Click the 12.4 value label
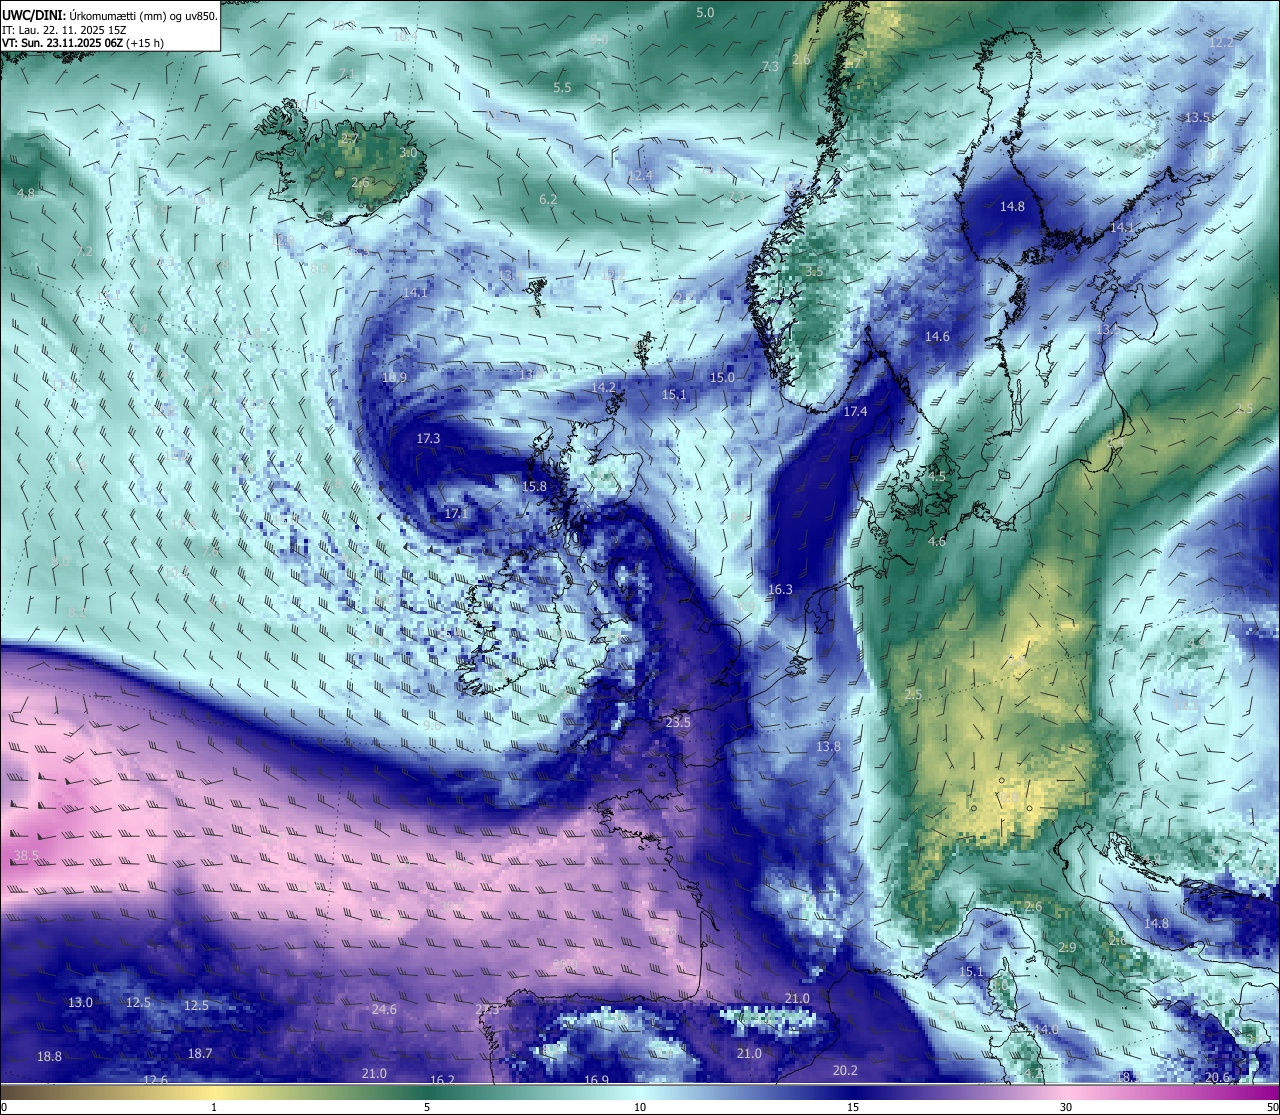 point(640,175)
